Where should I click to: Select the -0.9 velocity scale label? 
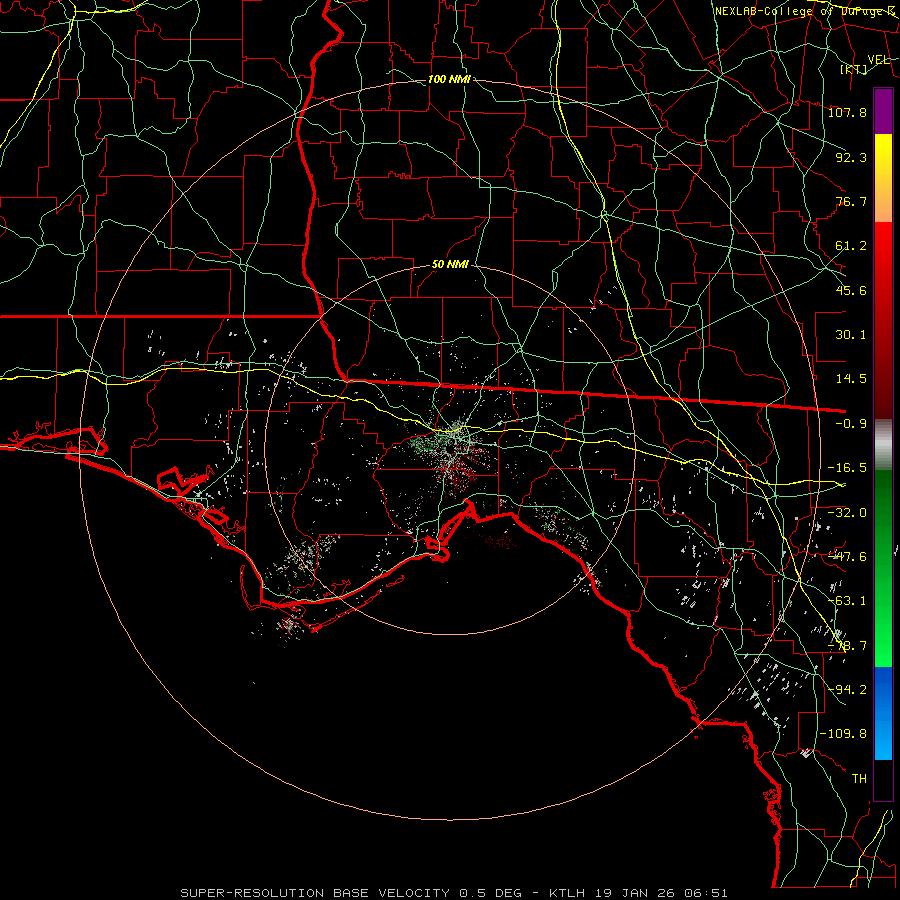click(x=851, y=424)
